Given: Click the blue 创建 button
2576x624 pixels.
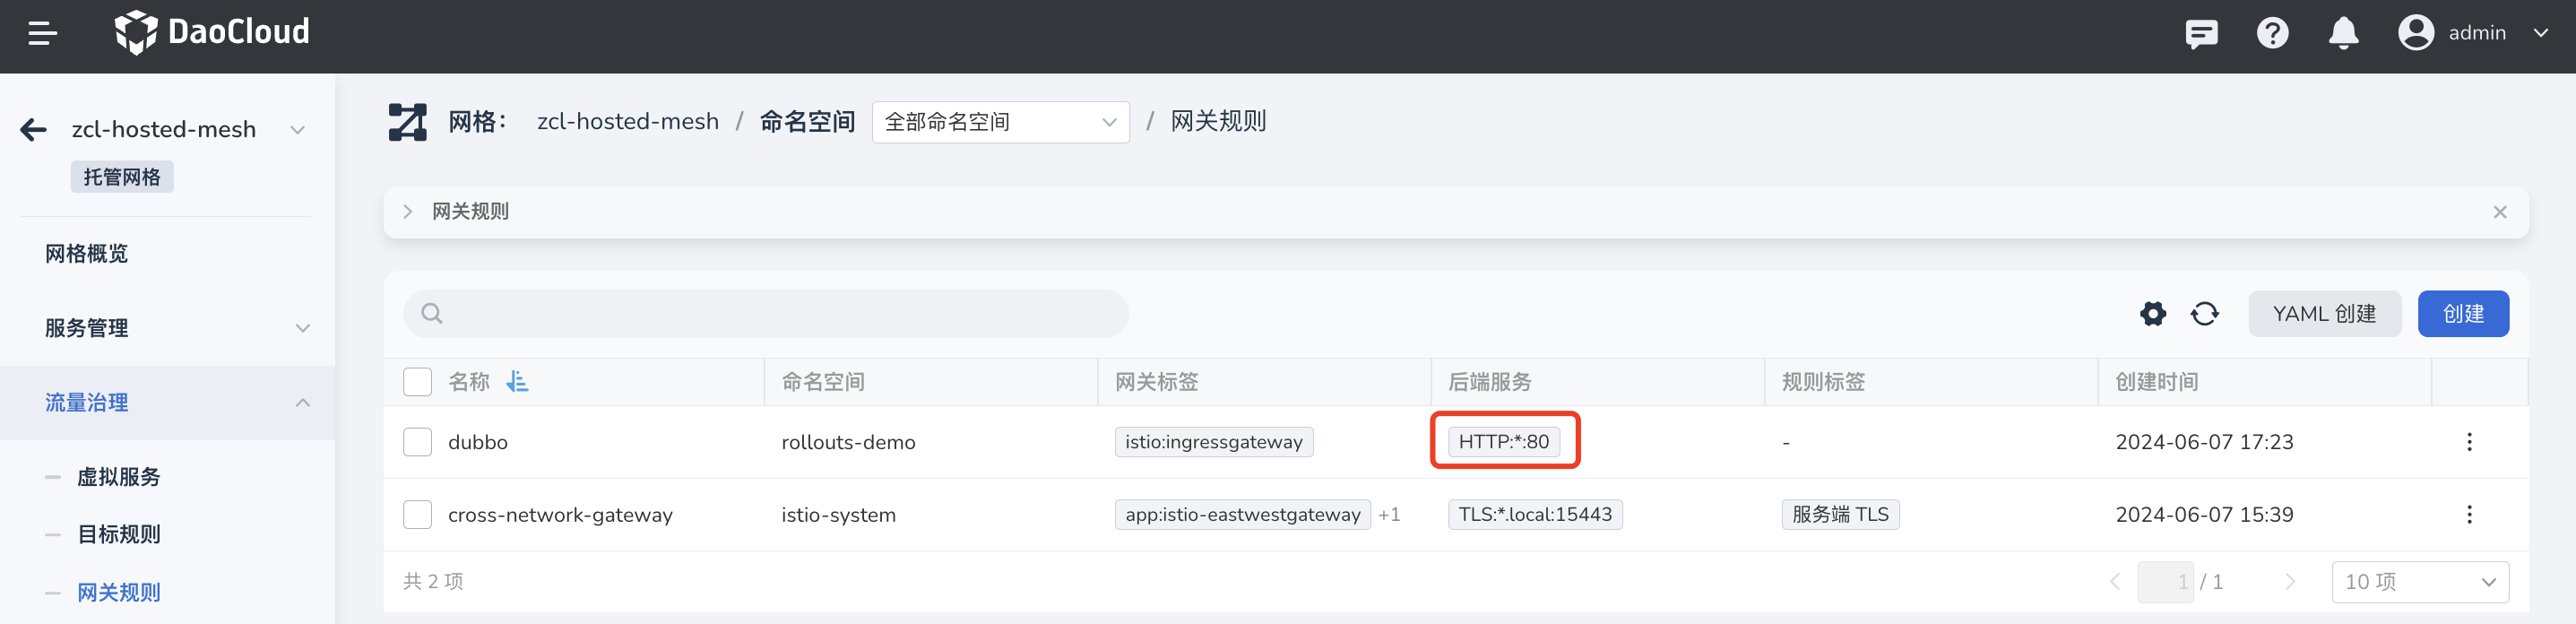Looking at the screenshot, I should pos(2462,314).
